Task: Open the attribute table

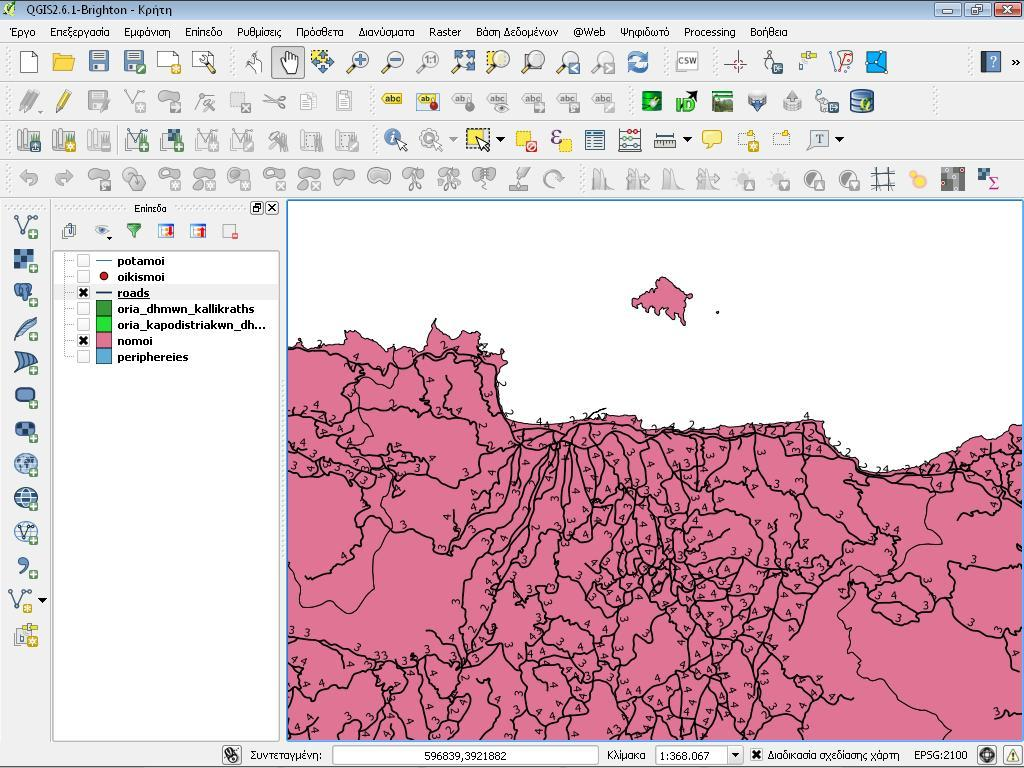Action: pyautogui.click(x=595, y=140)
